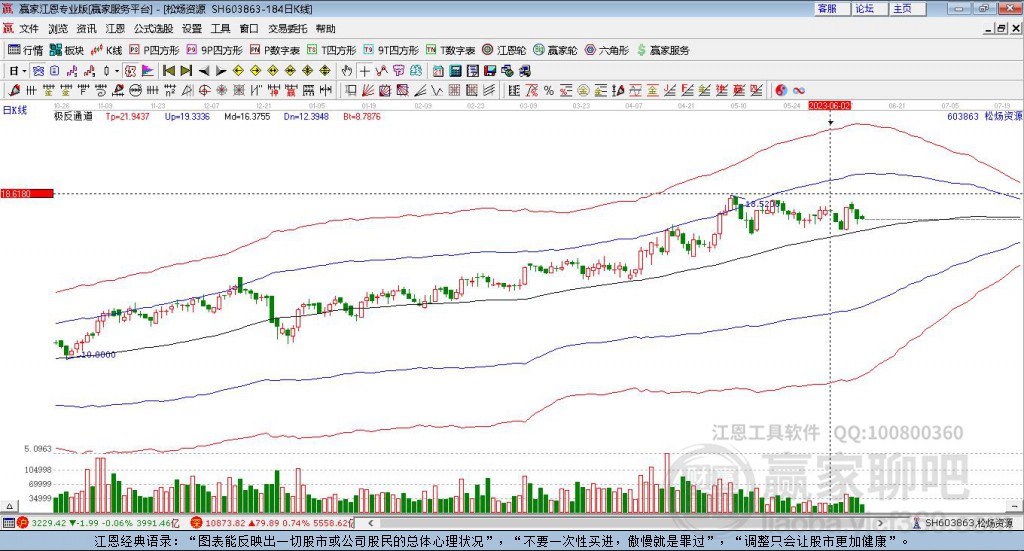
Task: Click the yellow diamond four-way arrow icon
Action: [x=308, y=71]
